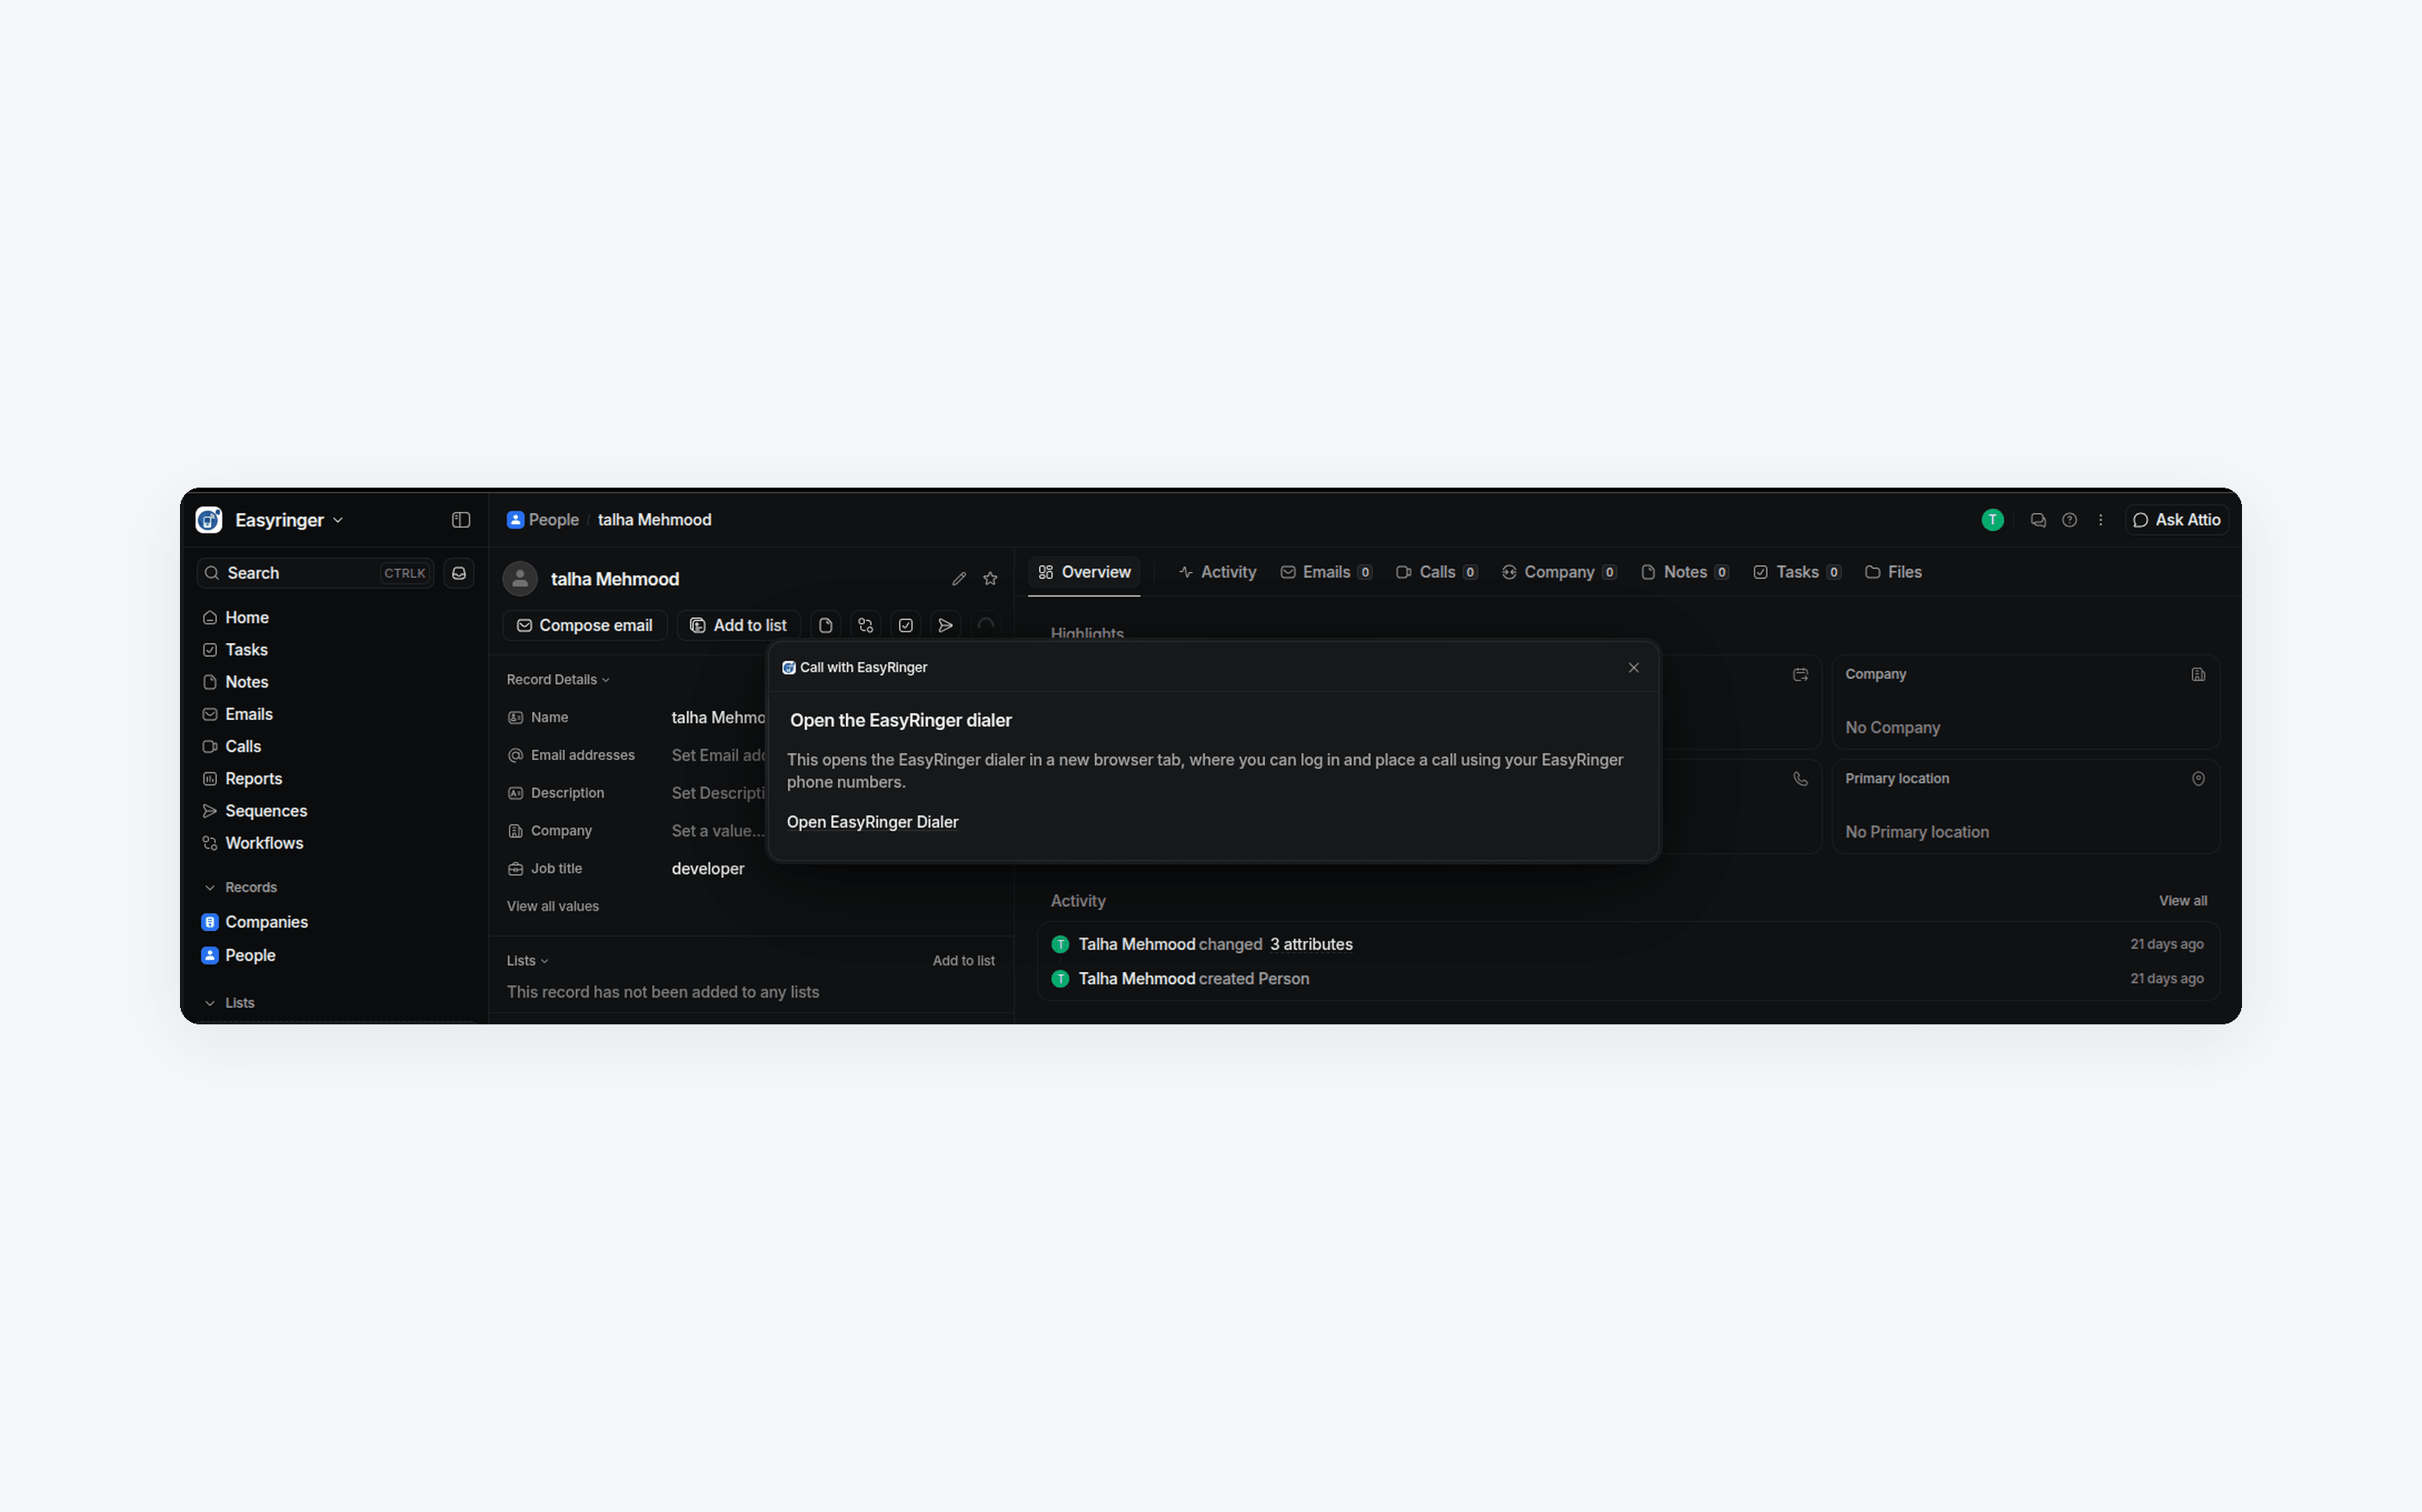Close the Call with EasyRinger dialog

[1634, 668]
